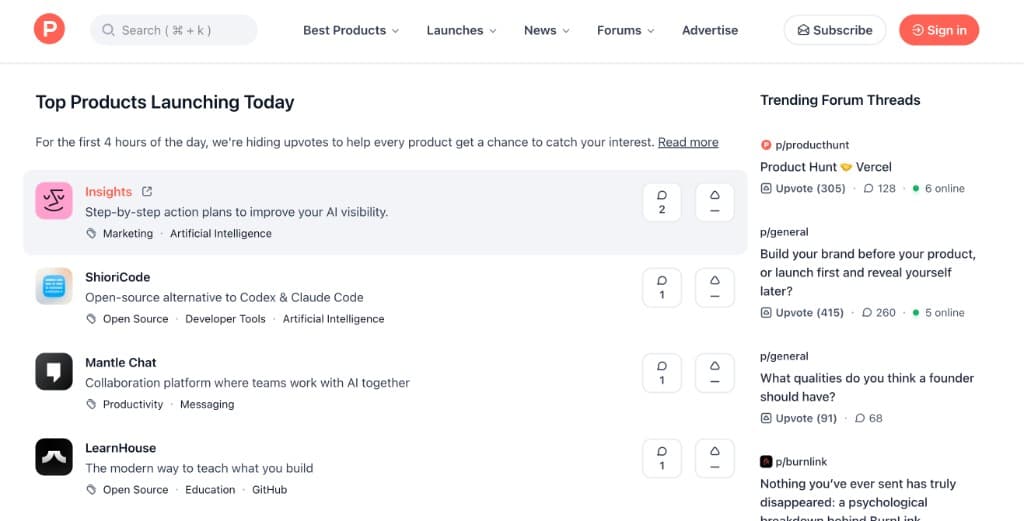Open the Build your brand thread
This screenshot has height=521, width=1024.
click(868, 272)
